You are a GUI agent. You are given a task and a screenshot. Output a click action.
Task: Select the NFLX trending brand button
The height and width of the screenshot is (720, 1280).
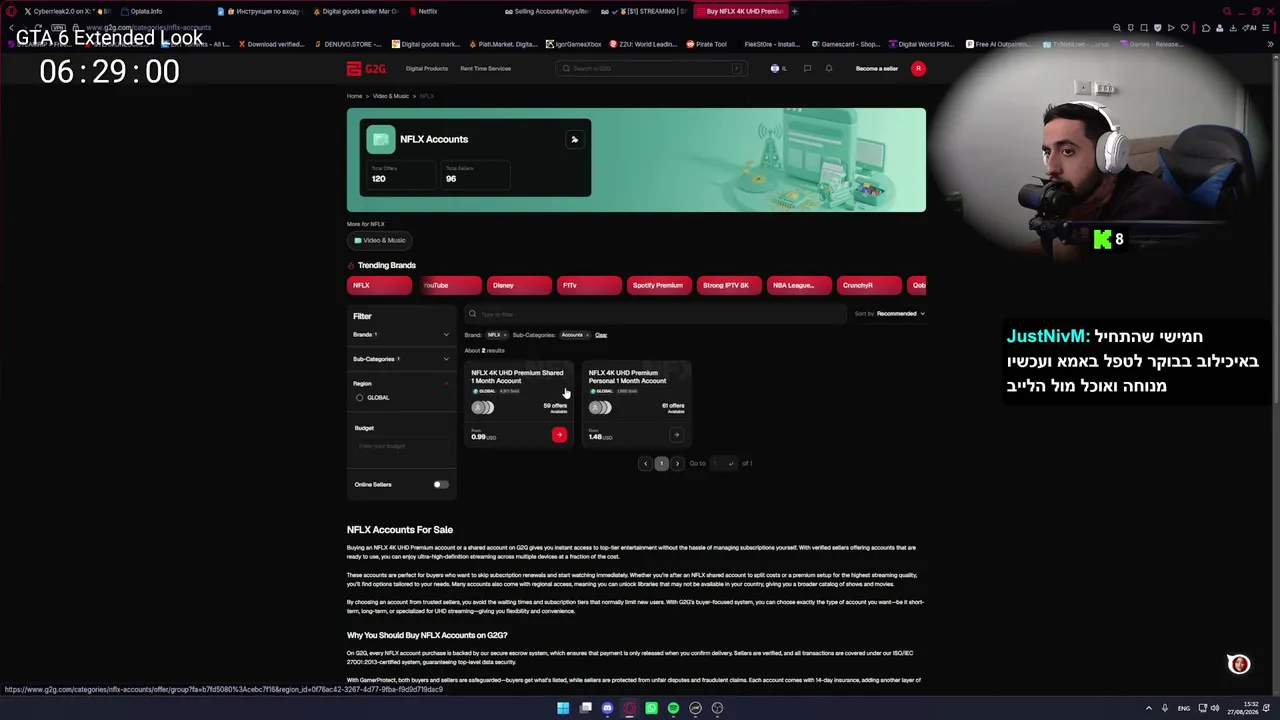379,285
